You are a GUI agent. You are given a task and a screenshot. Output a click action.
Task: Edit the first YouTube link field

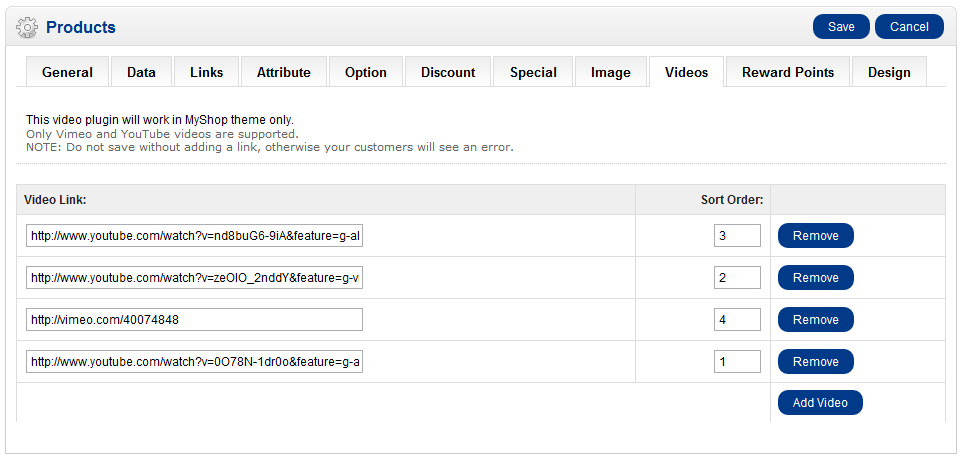tap(194, 236)
